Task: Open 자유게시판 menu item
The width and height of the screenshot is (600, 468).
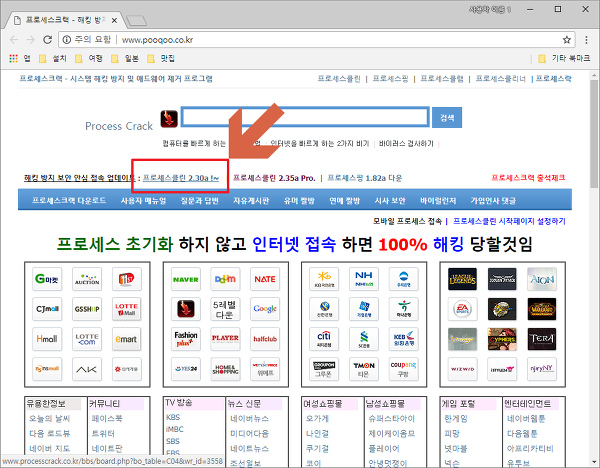Action: (x=251, y=201)
